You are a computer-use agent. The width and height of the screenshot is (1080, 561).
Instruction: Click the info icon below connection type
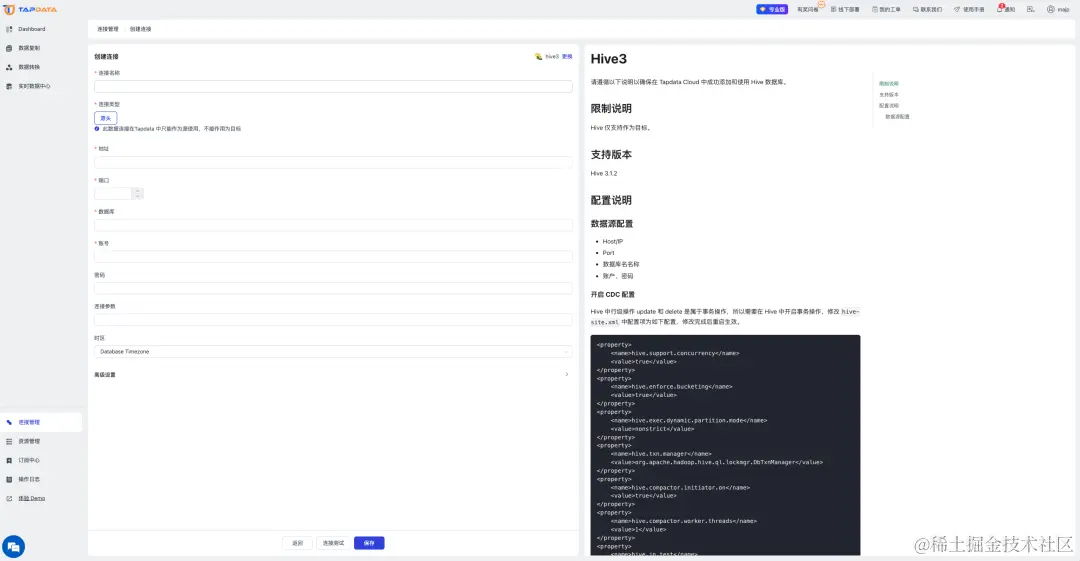(97, 129)
